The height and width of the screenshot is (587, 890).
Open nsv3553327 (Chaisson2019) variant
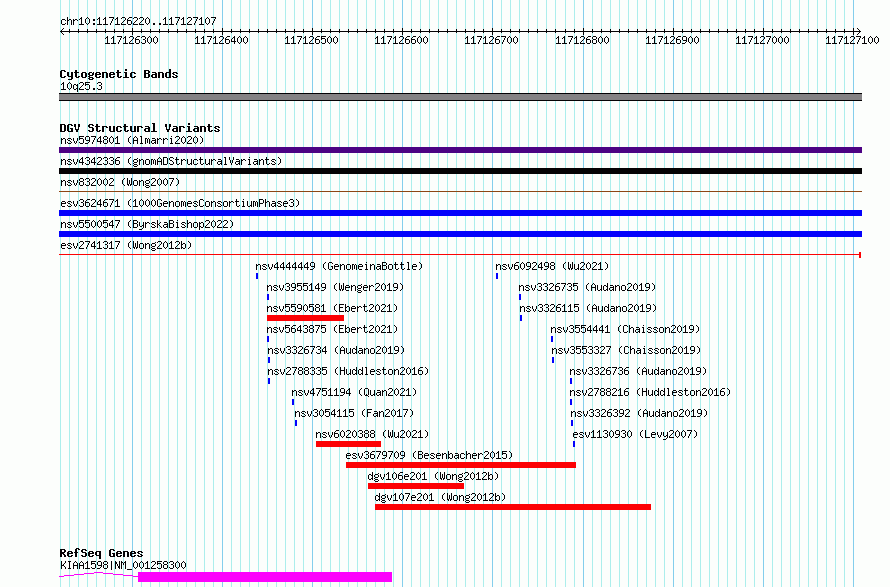pyautogui.click(x=626, y=350)
